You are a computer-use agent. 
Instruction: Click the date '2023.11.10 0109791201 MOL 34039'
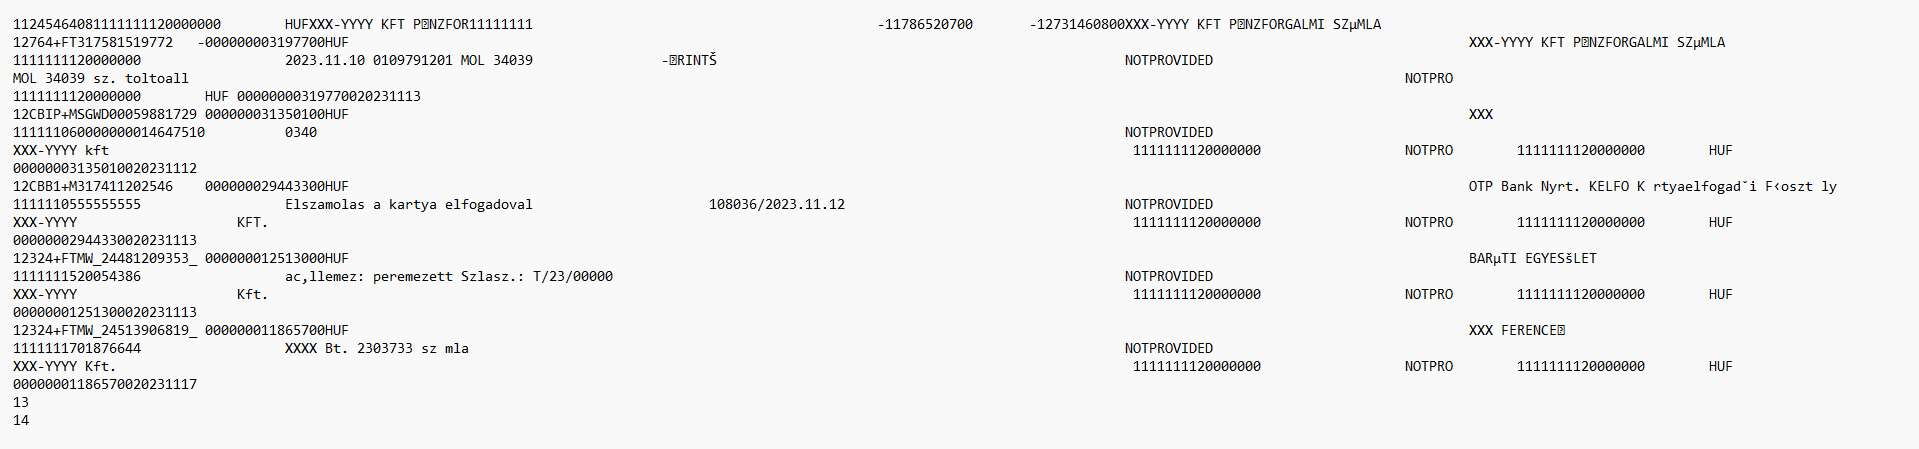(409, 60)
